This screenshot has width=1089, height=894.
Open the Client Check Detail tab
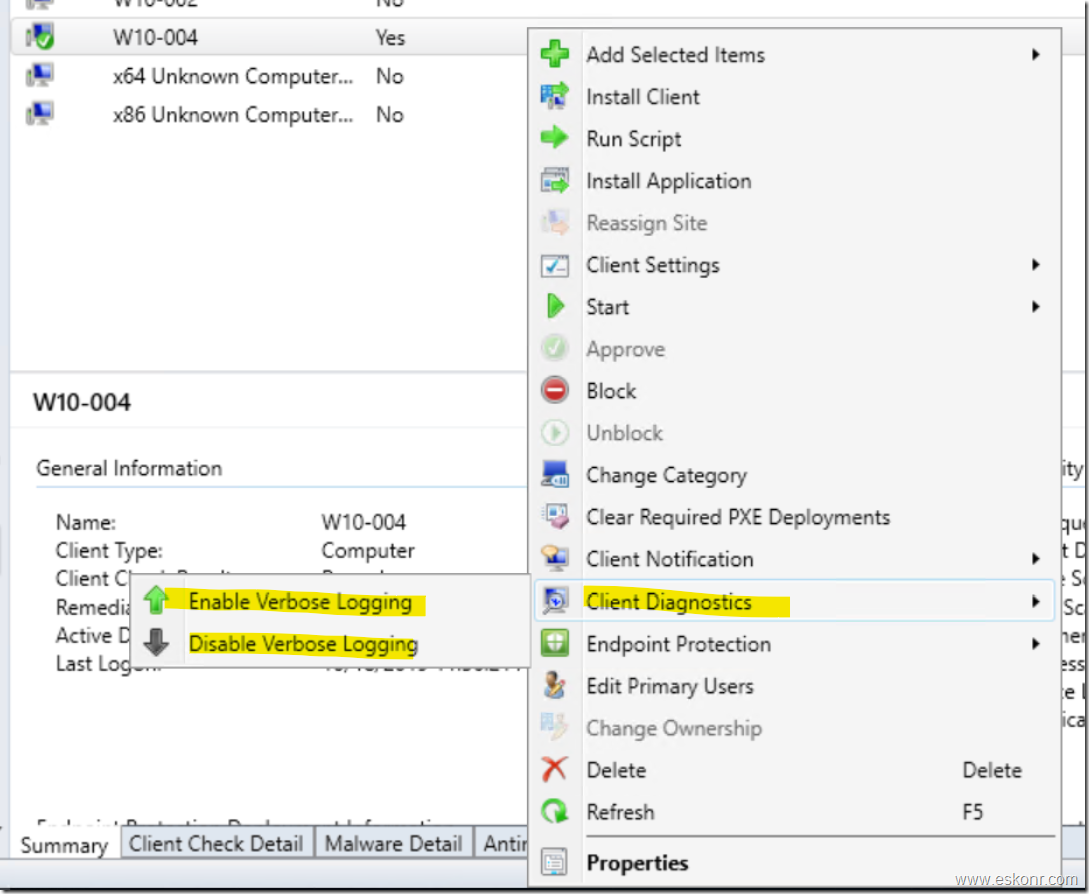tap(216, 843)
